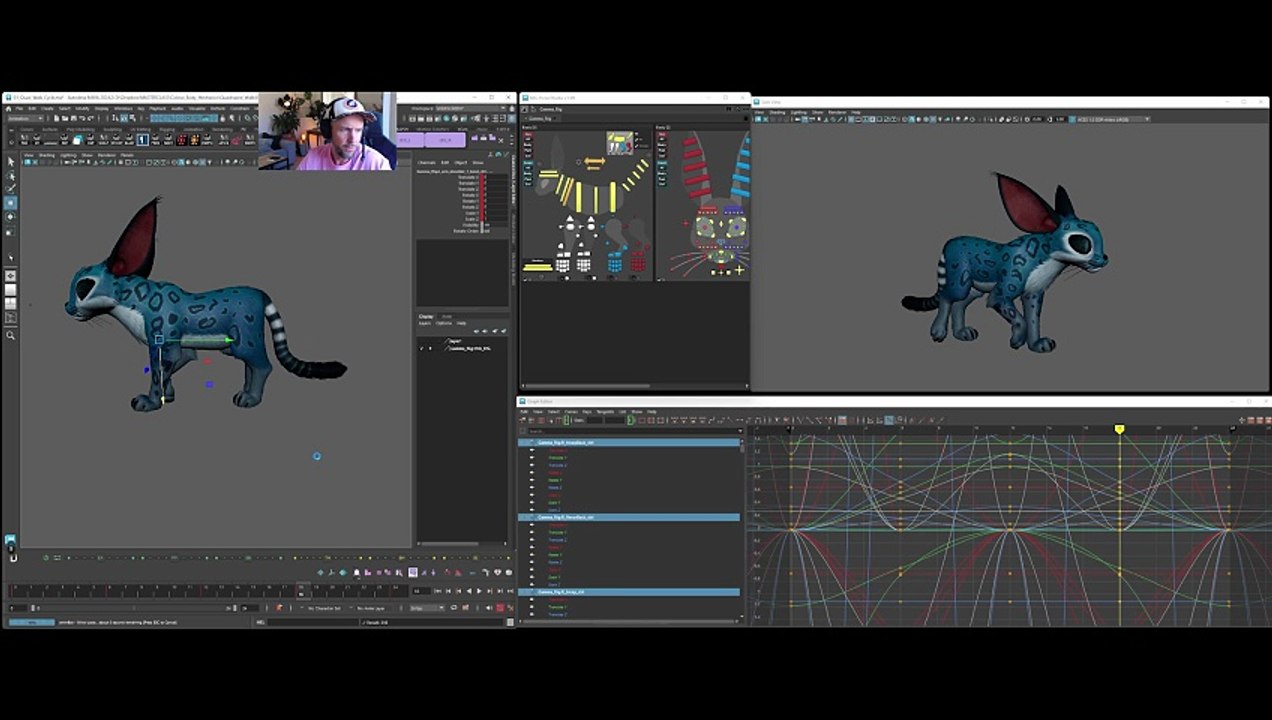This screenshot has height=720, width=1272.
Task: Open the Keys menu in Graph Editor
Action: pyautogui.click(x=587, y=411)
